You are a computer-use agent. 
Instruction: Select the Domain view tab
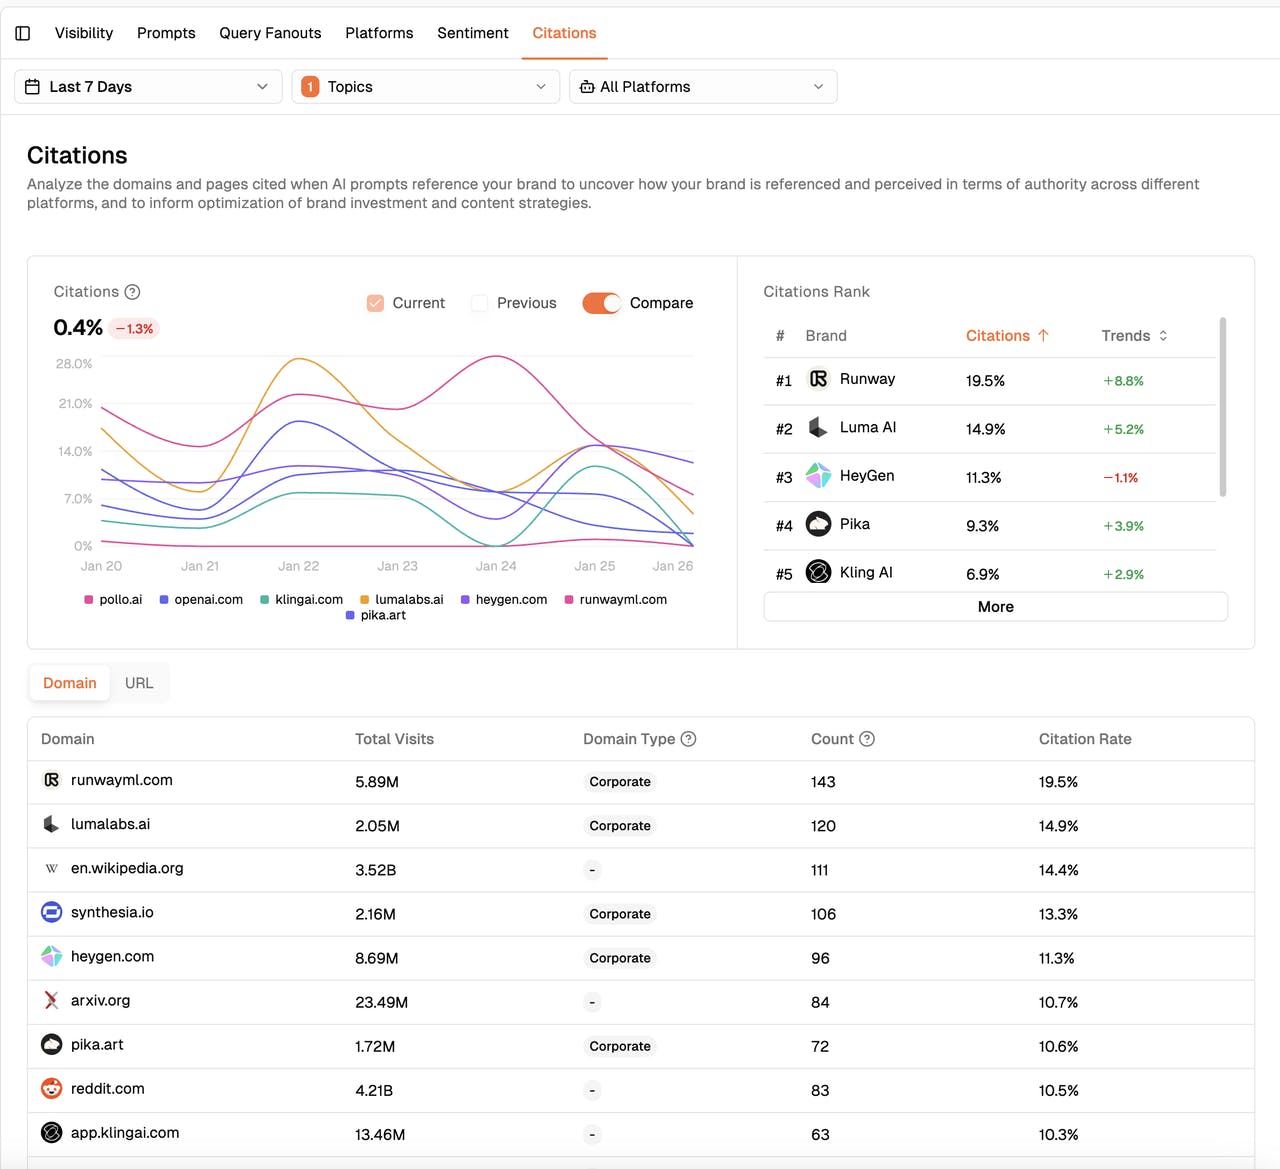coord(70,683)
